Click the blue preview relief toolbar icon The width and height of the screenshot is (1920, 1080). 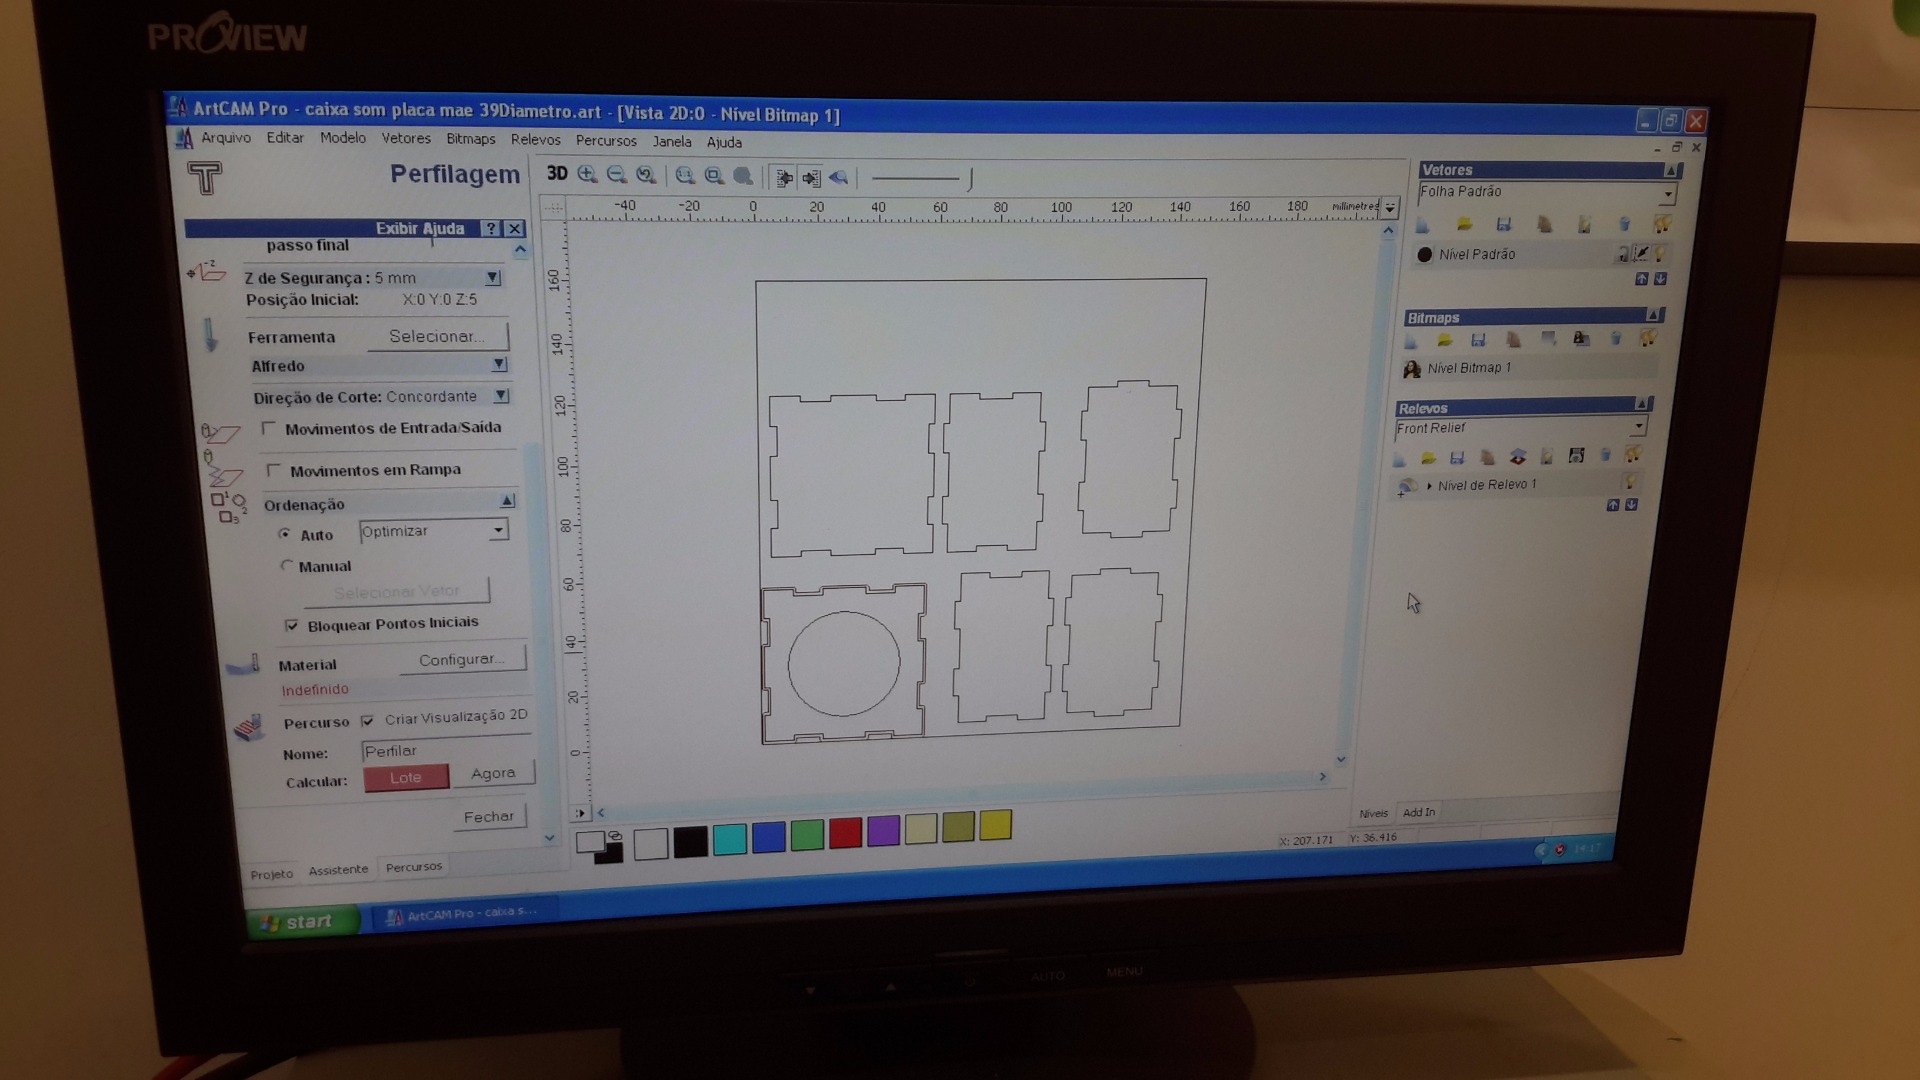click(838, 178)
